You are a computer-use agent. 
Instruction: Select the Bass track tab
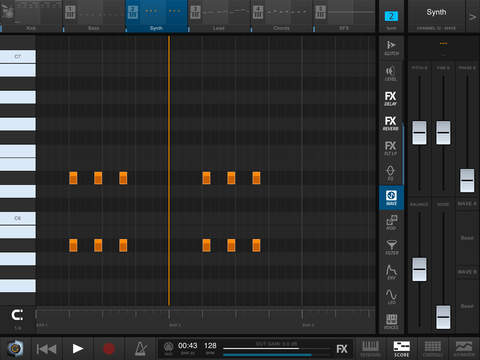pyautogui.click(x=94, y=16)
